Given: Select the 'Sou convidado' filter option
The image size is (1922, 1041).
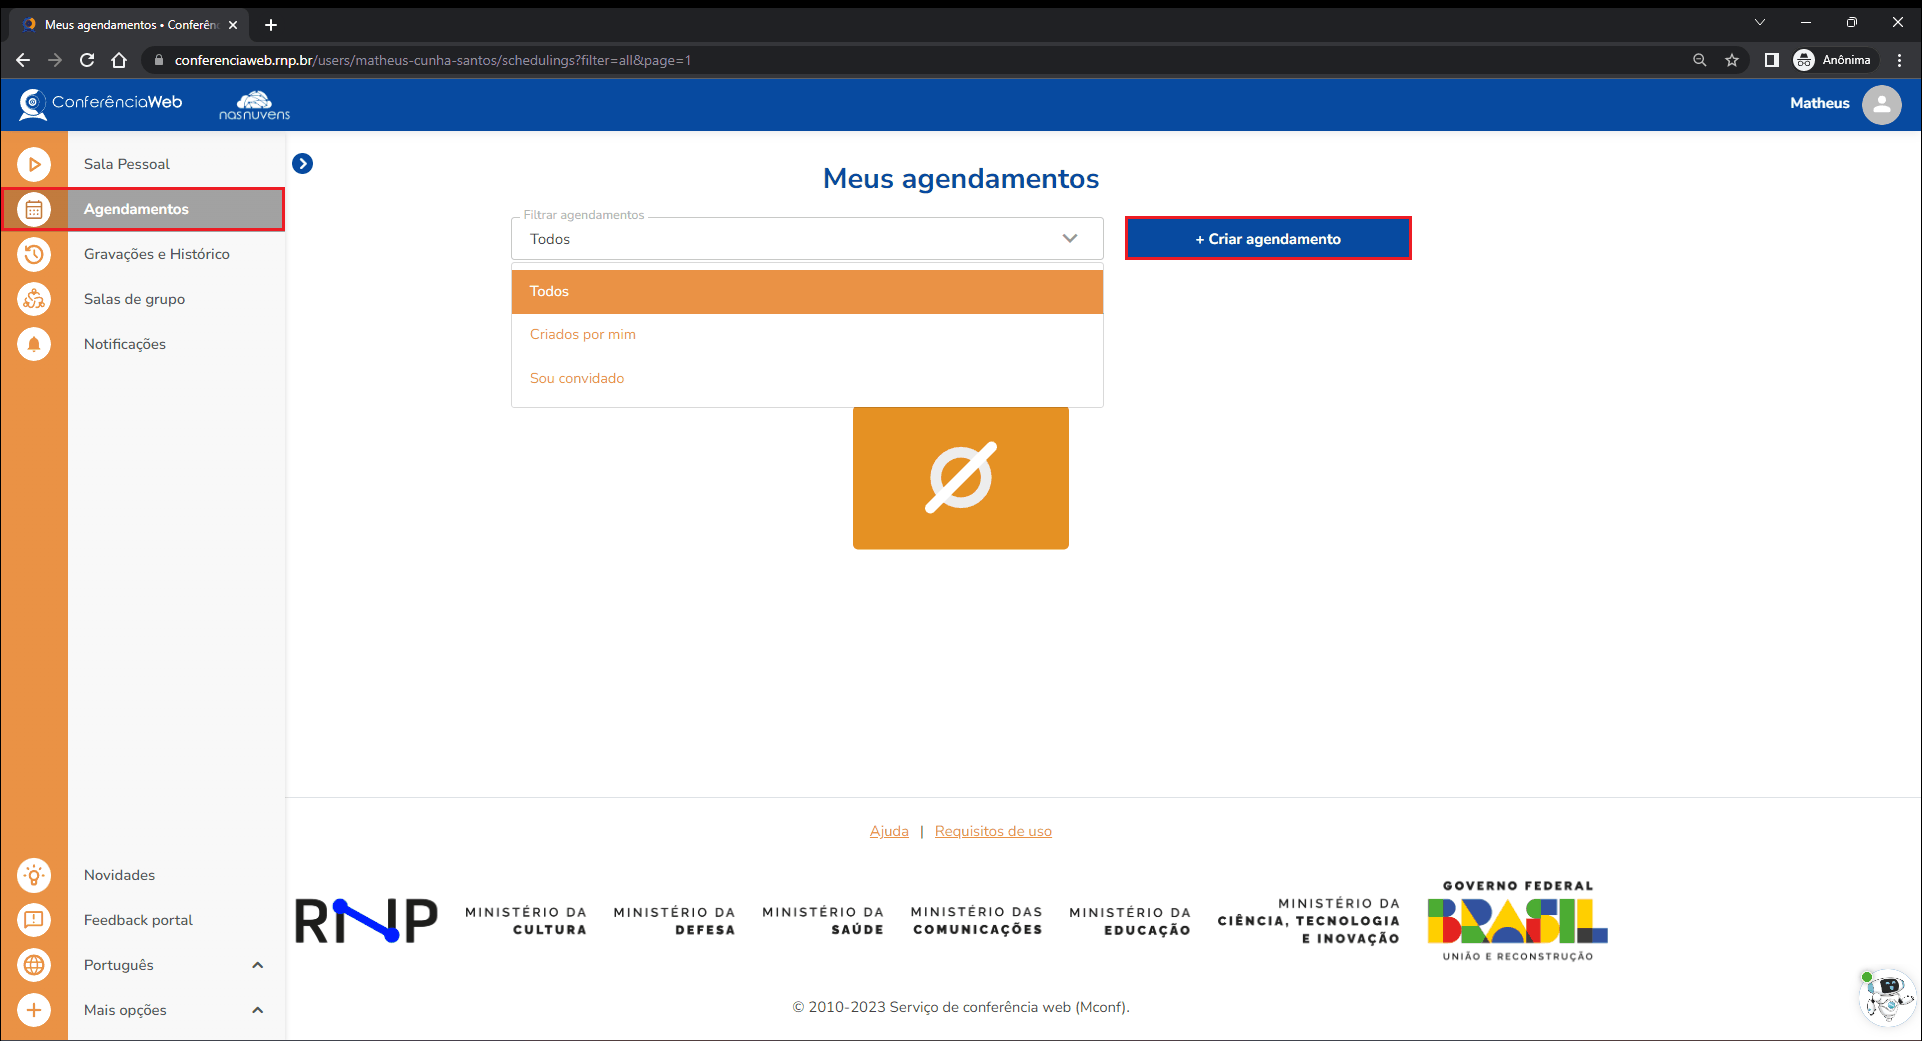Looking at the screenshot, I should coord(577,379).
